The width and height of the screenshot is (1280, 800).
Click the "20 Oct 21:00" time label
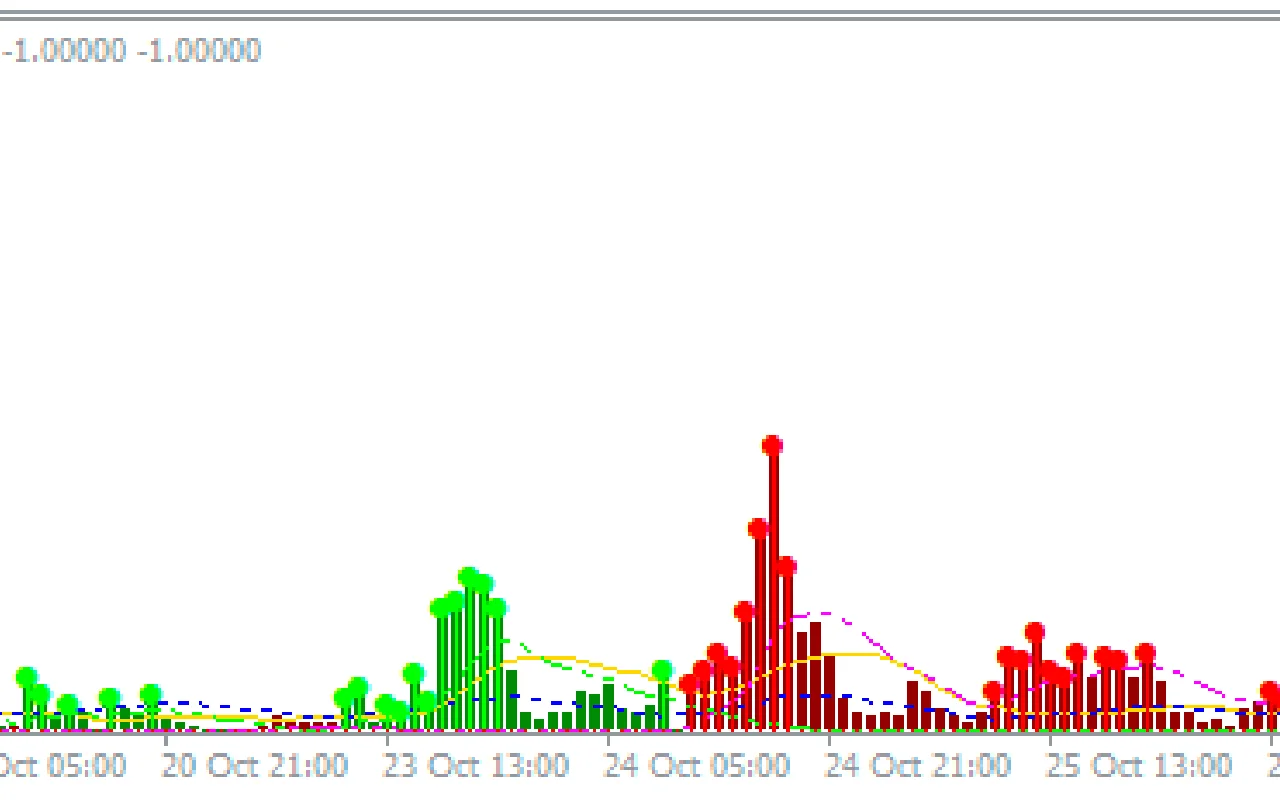coord(255,767)
